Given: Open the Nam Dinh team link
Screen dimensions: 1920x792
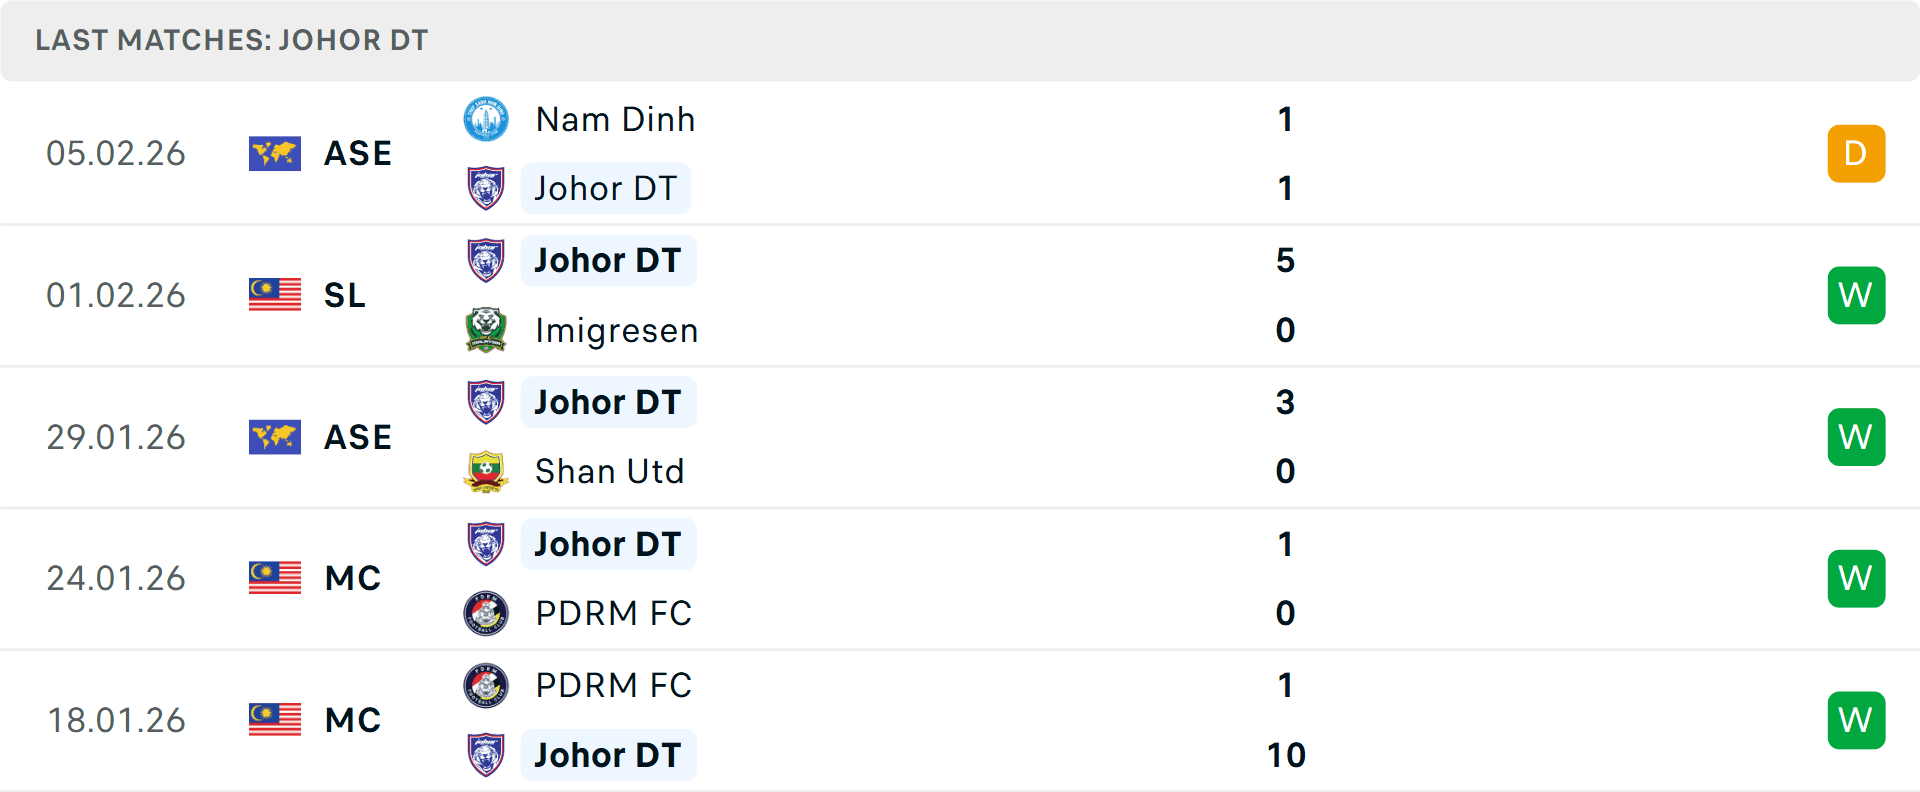Looking at the screenshot, I should [x=615, y=120].
